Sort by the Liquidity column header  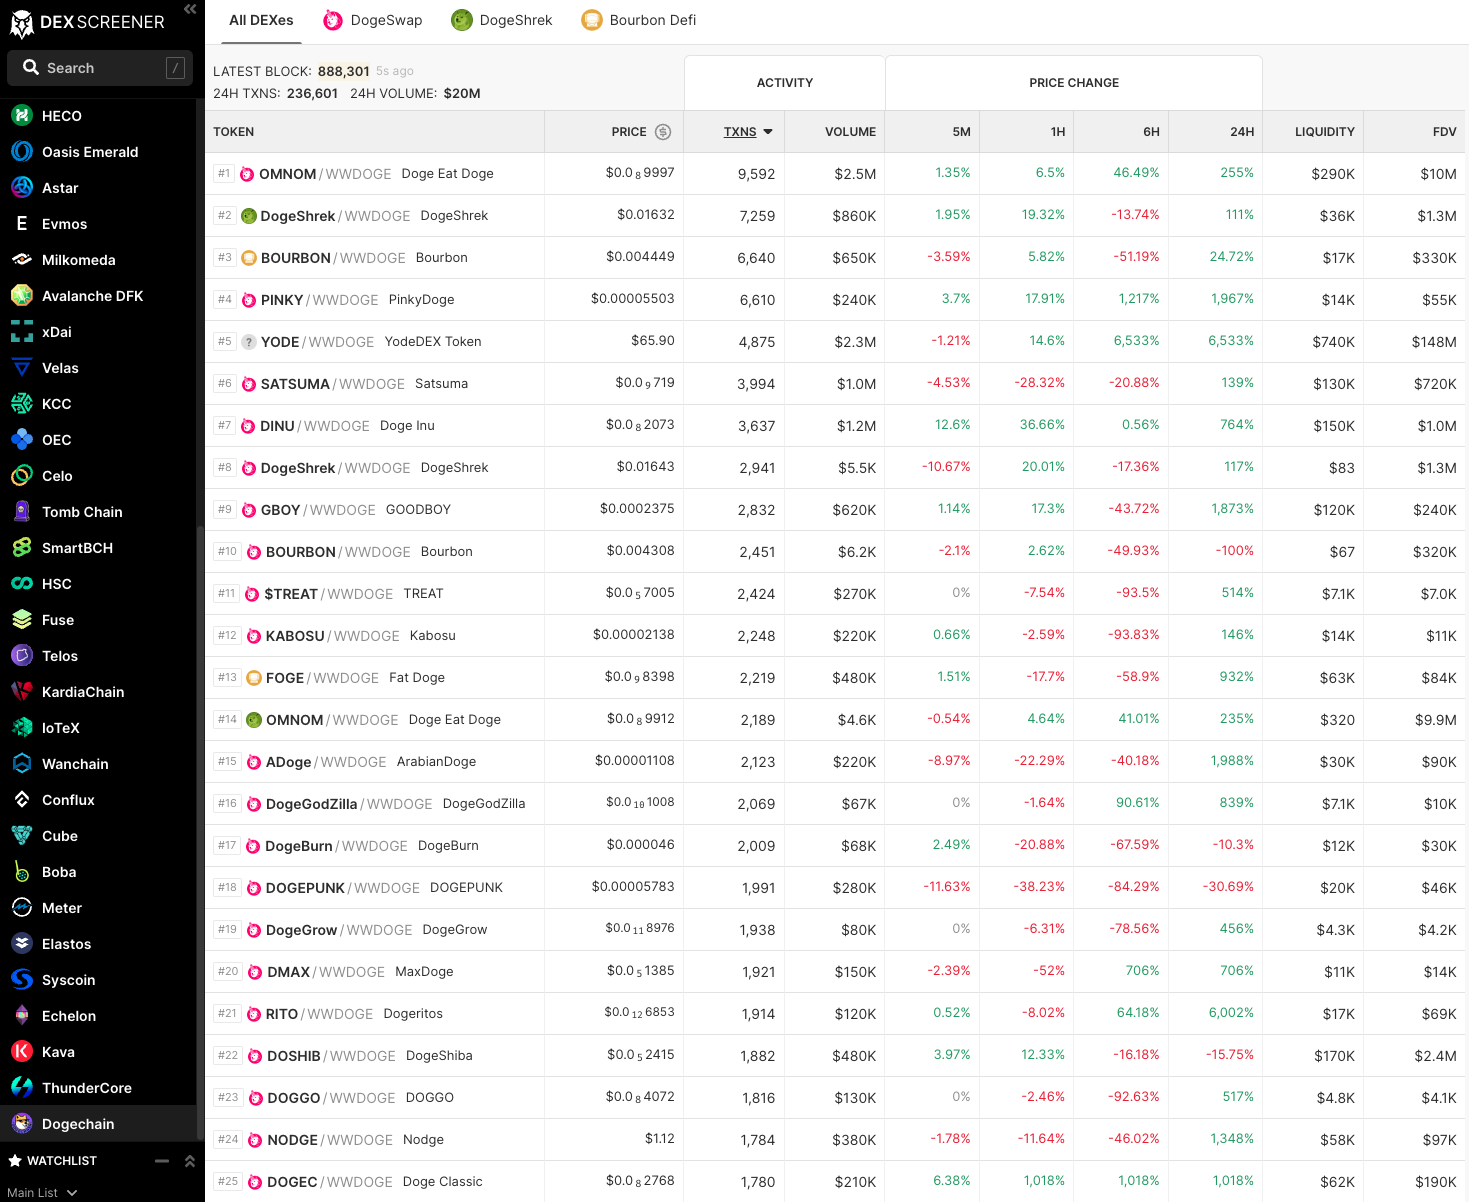pos(1324,132)
